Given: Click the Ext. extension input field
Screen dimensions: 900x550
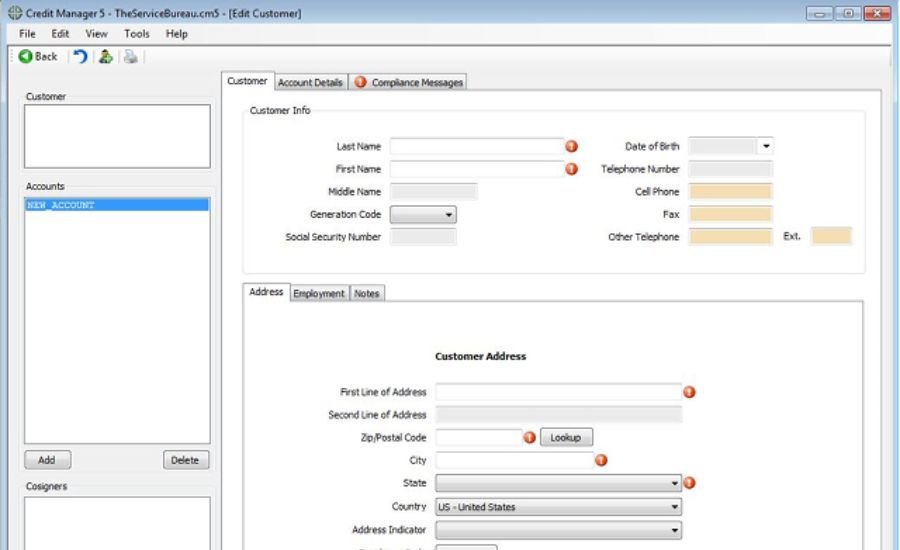Looking at the screenshot, I should click(x=831, y=236).
